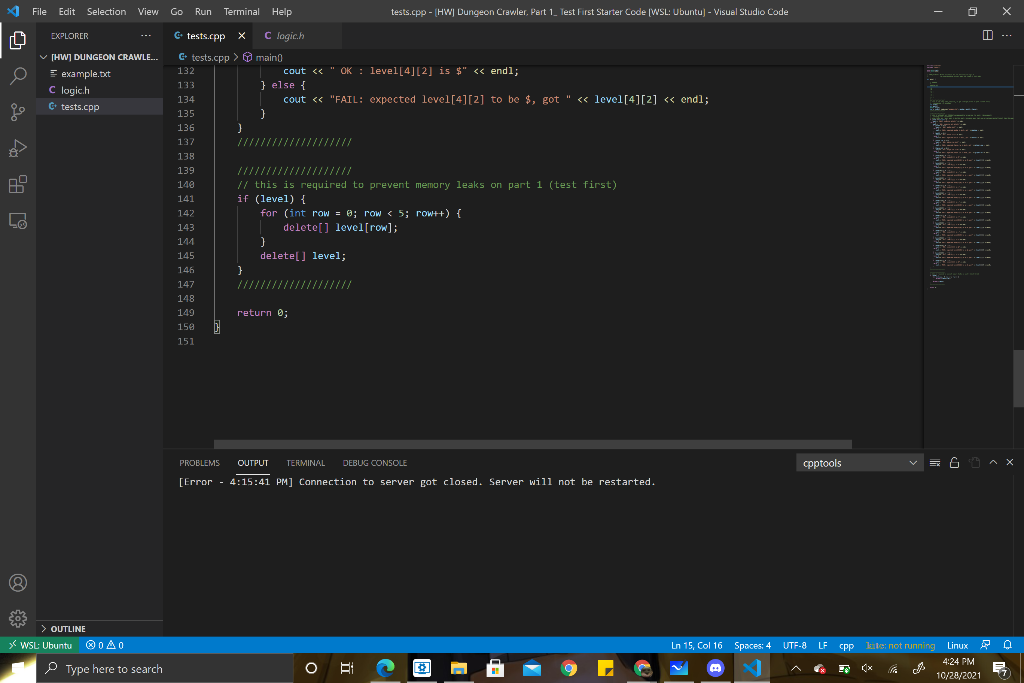Click the WSL: Ubuntu remote indicator
1024x683 pixels.
tap(40, 645)
